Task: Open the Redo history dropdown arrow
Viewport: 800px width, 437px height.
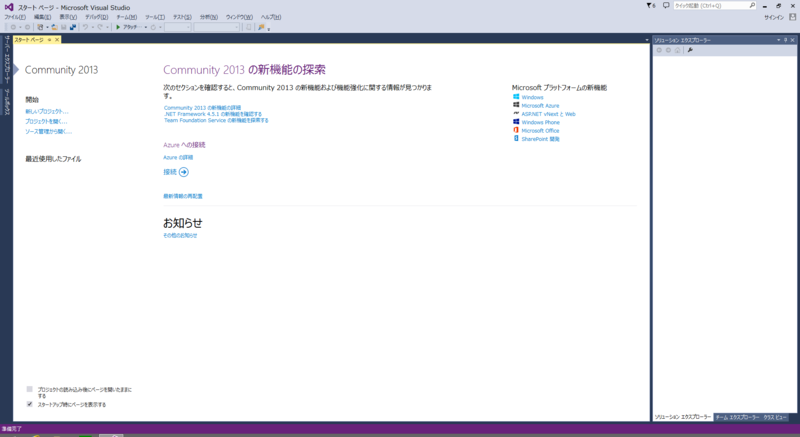Action: point(107,27)
